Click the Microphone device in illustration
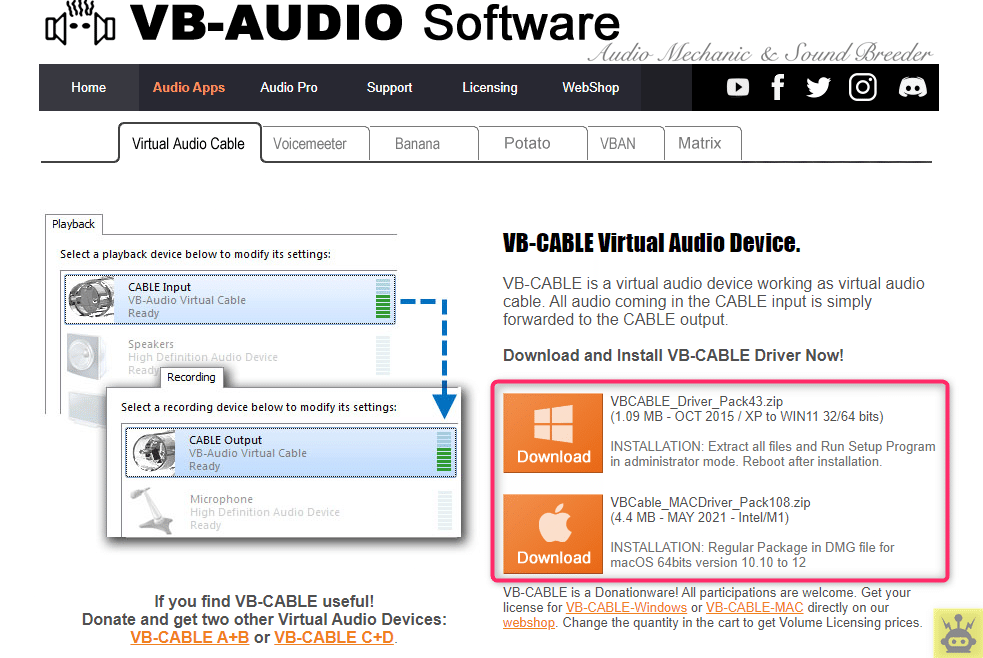Viewport: 983px width, 658px height. click(291, 511)
